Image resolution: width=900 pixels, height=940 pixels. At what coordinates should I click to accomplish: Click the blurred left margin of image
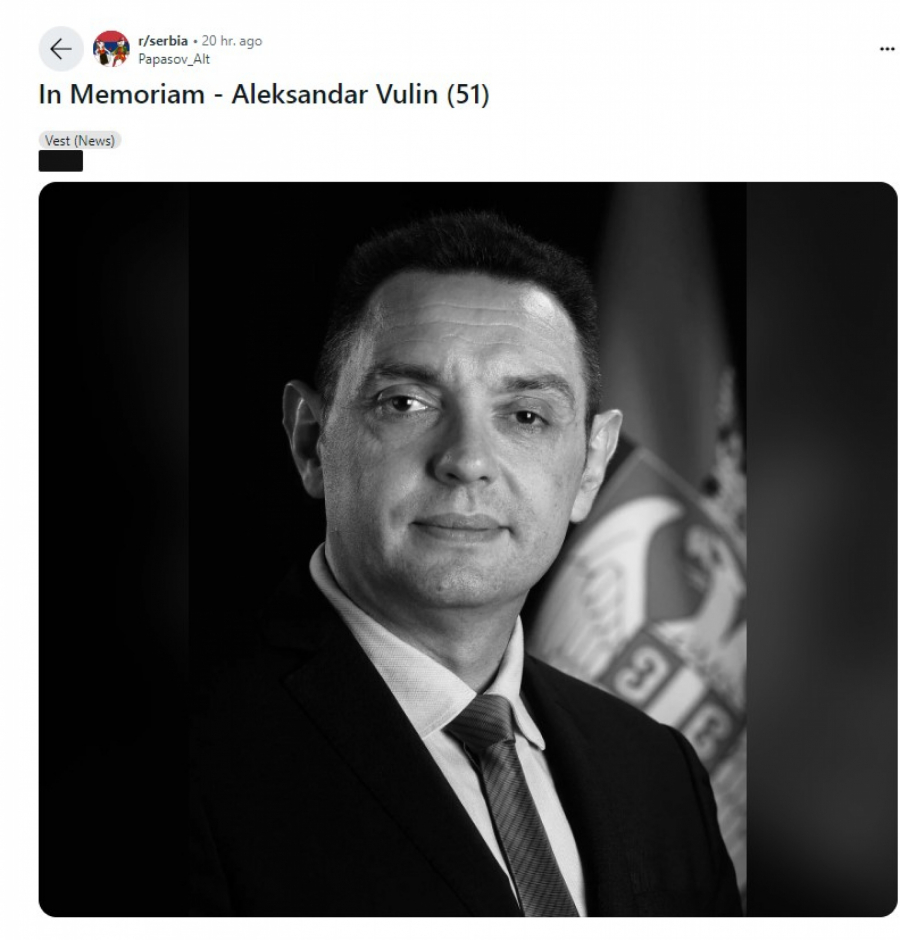pyautogui.click(x=114, y=549)
